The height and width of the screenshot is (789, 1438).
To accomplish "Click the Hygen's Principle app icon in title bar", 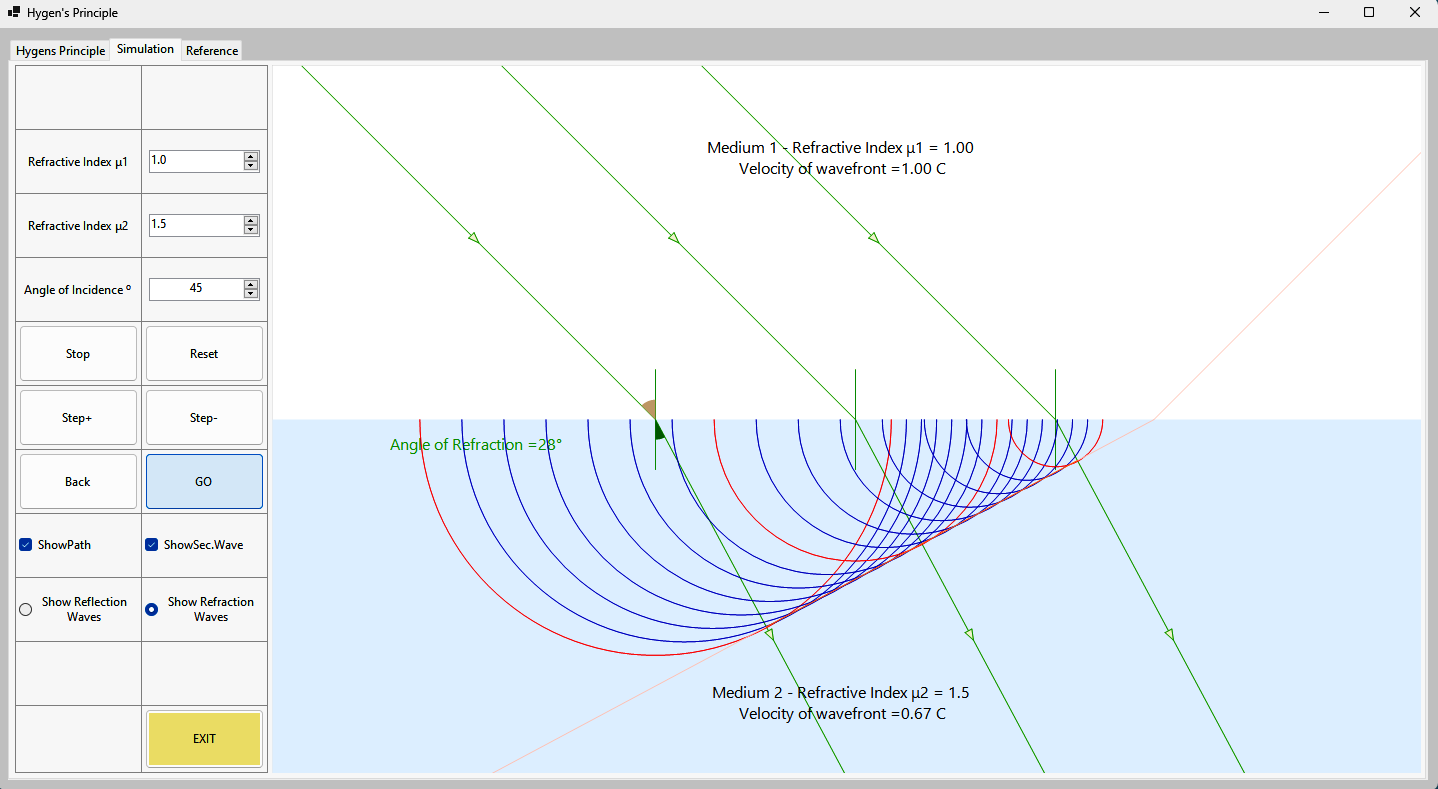I will pos(14,13).
